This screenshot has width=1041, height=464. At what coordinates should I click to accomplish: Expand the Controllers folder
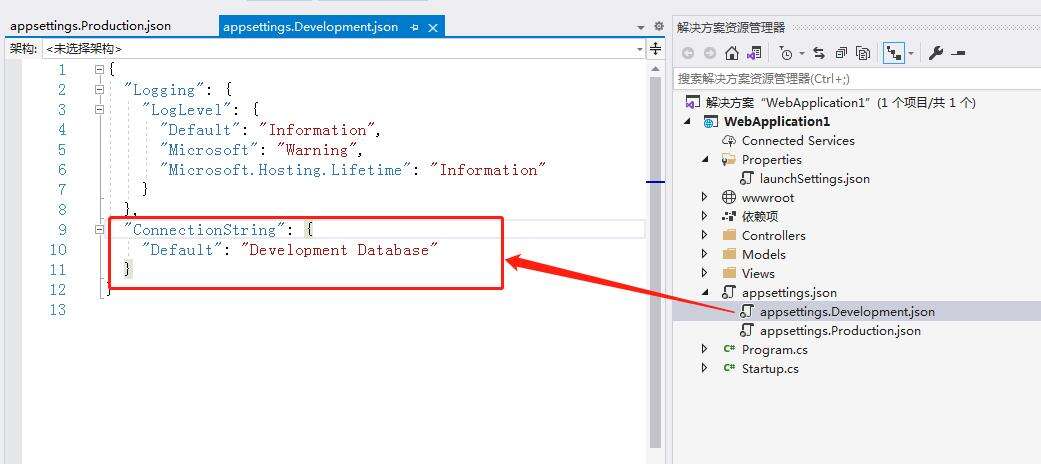point(704,236)
